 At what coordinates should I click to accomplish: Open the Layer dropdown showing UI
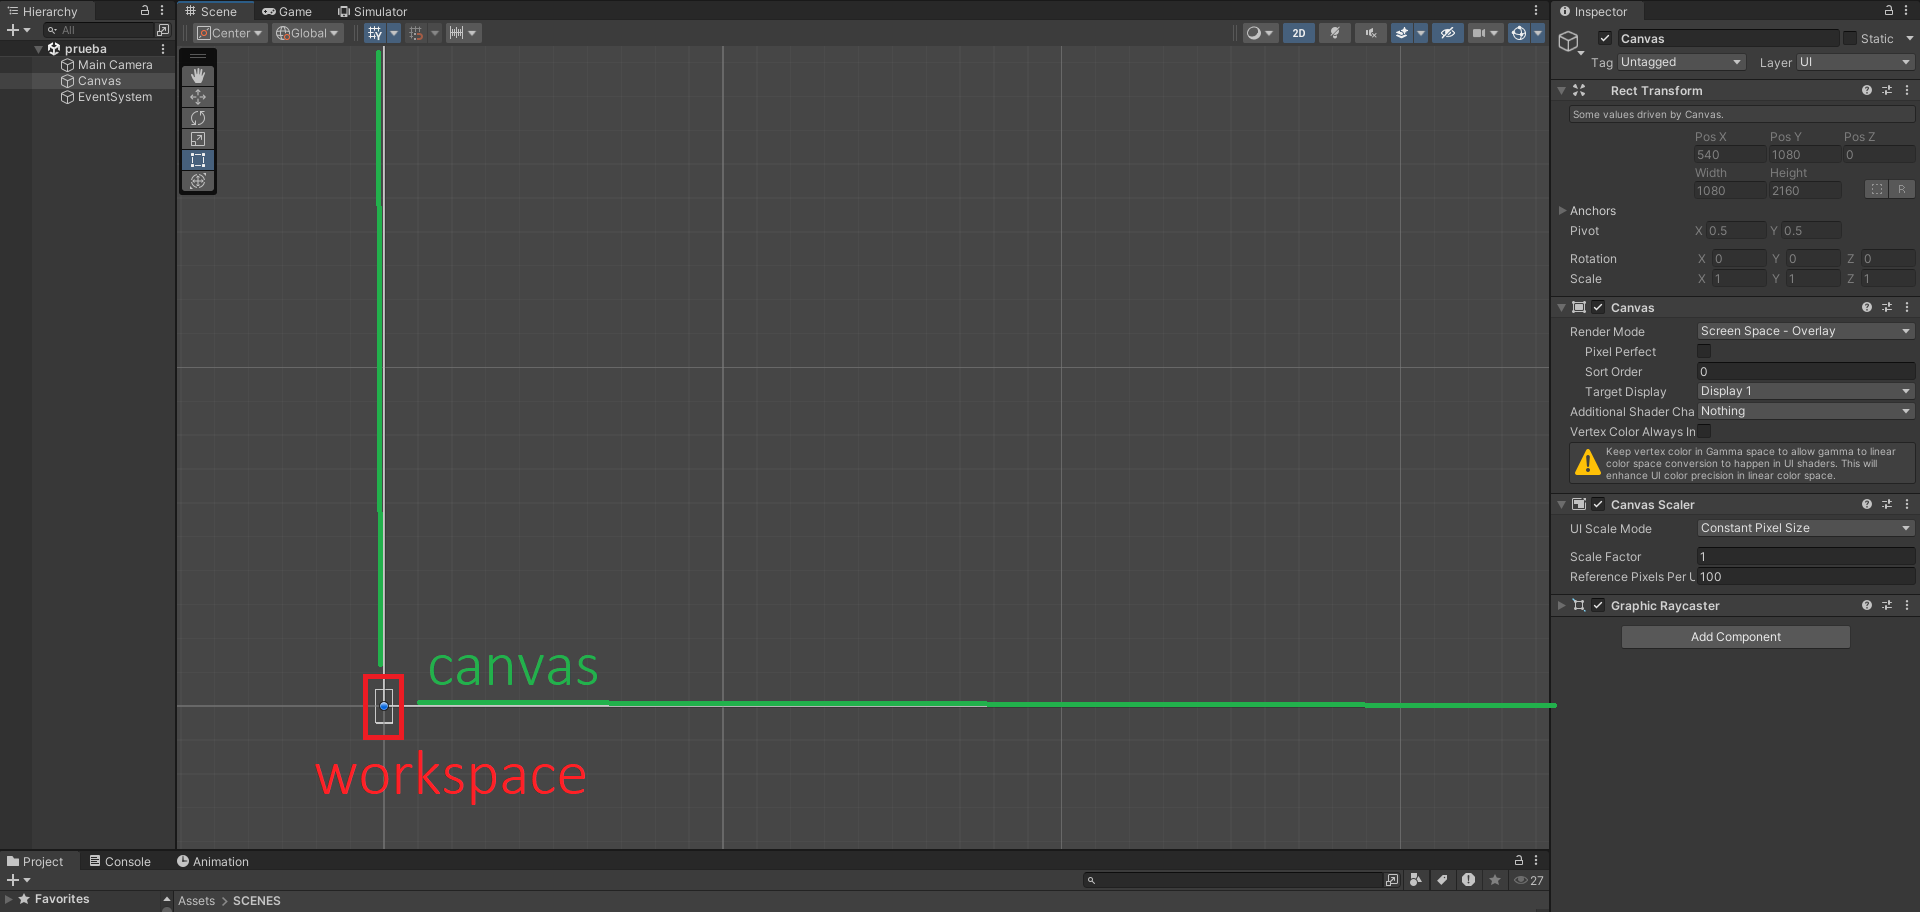click(1854, 62)
